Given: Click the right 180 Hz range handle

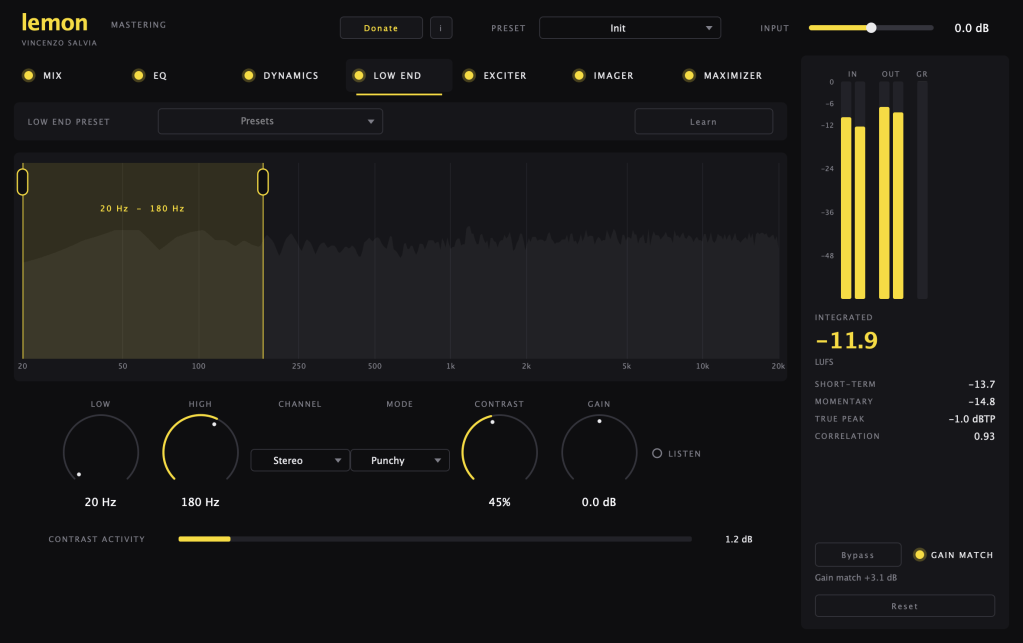Looking at the screenshot, I should pos(263,182).
